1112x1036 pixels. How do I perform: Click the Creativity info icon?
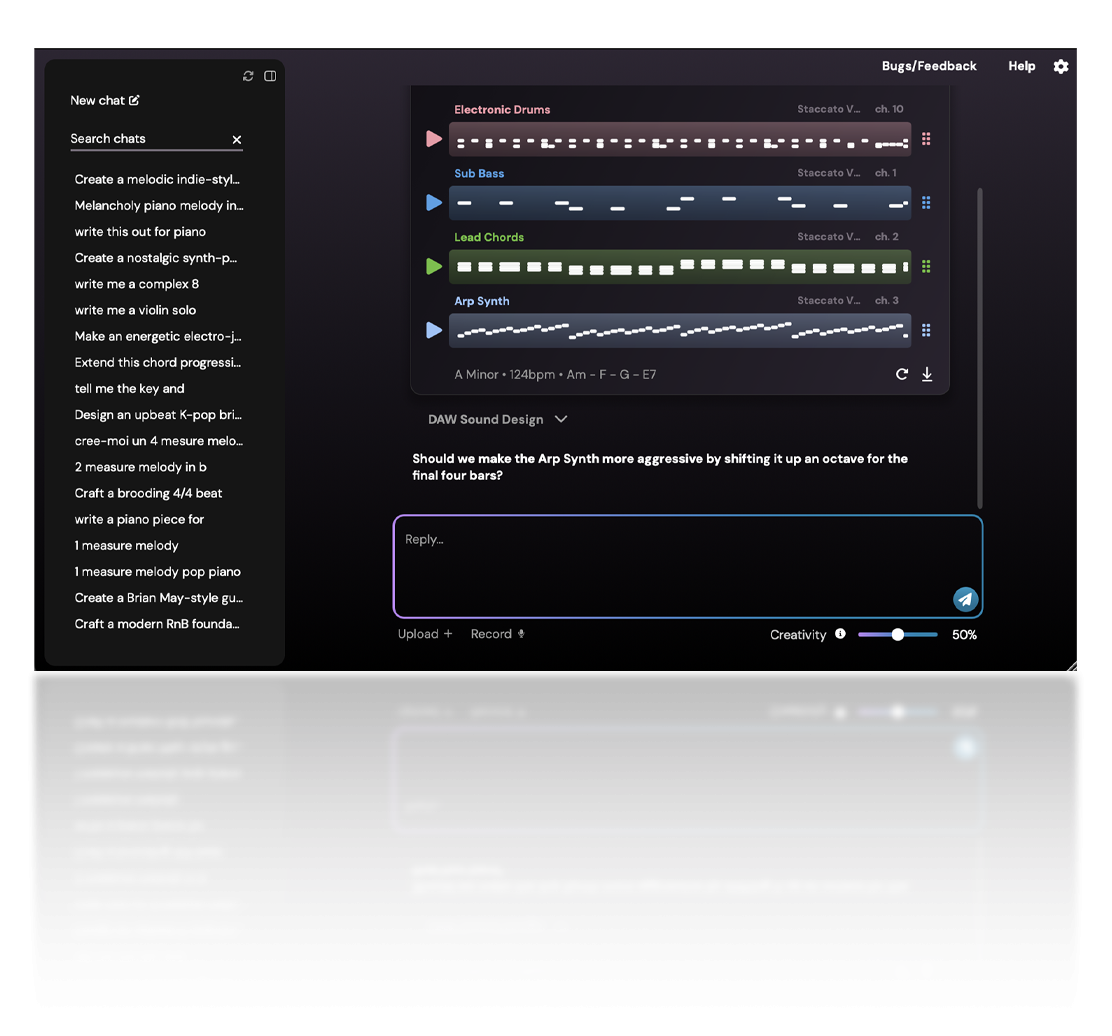[x=840, y=634]
